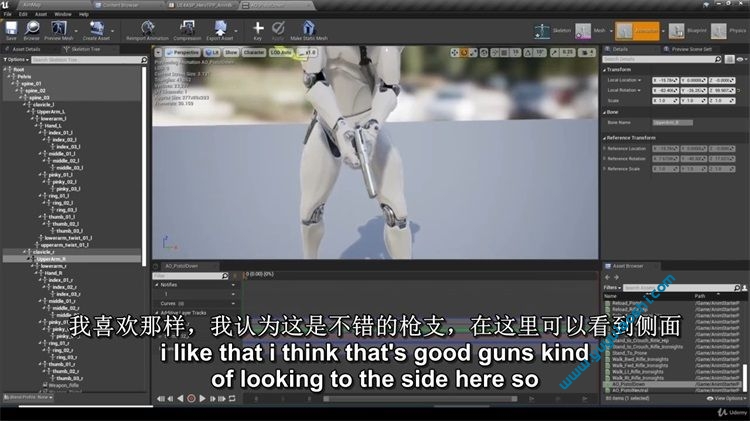The width and height of the screenshot is (750, 421).
Task: Collapse the Reference Transform section
Action: click(604, 138)
